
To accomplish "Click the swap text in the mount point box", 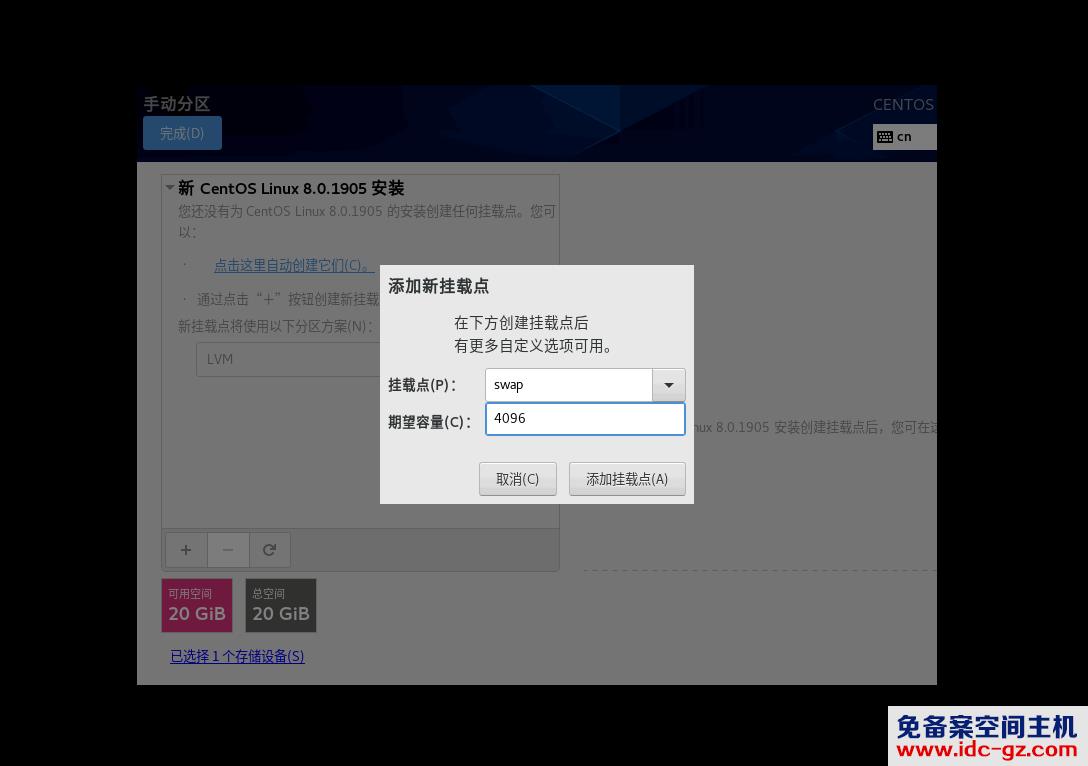I will click(510, 384).
